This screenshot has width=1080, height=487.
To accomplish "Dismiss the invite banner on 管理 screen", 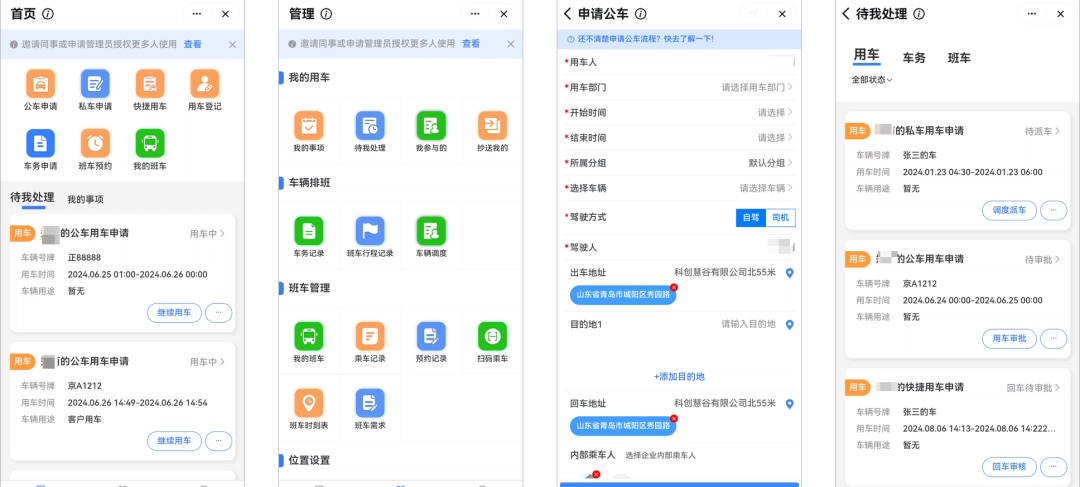I will [510, 44].
